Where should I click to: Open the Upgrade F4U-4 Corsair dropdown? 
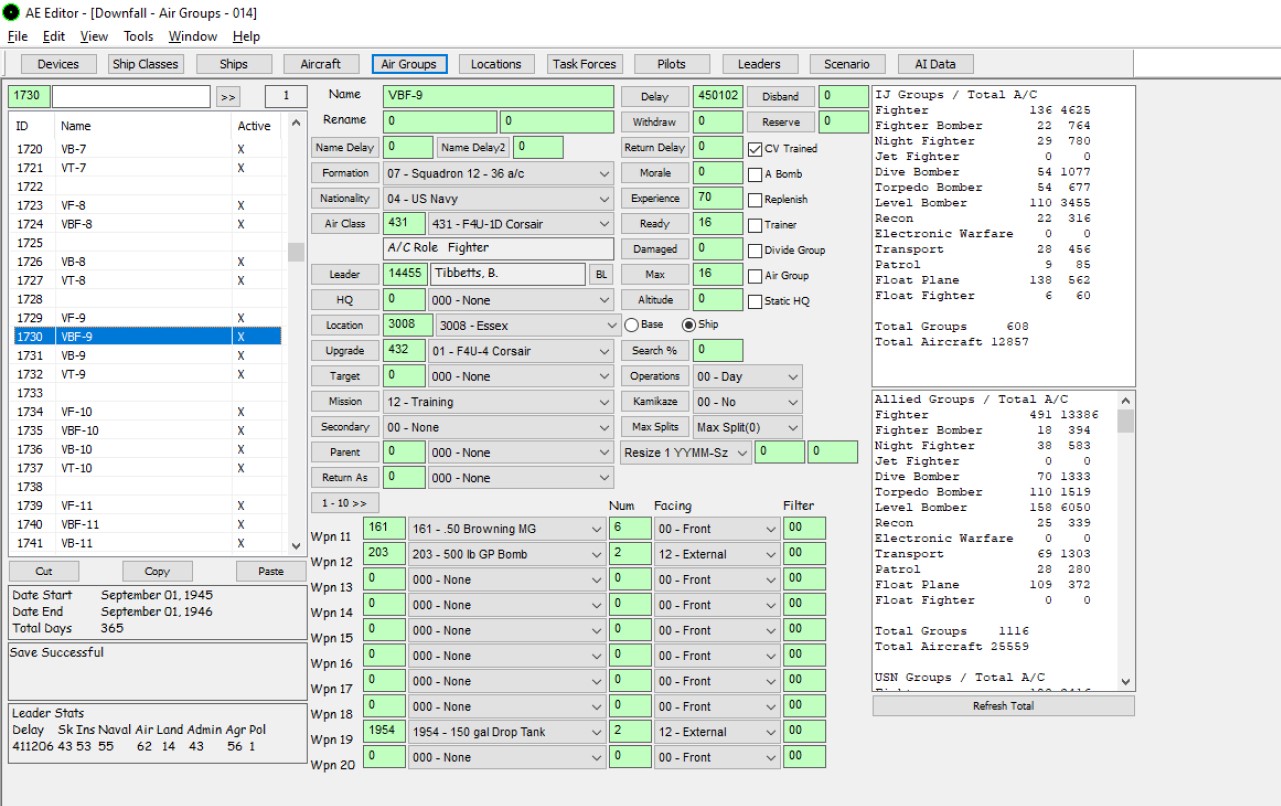tap(520, 351)
